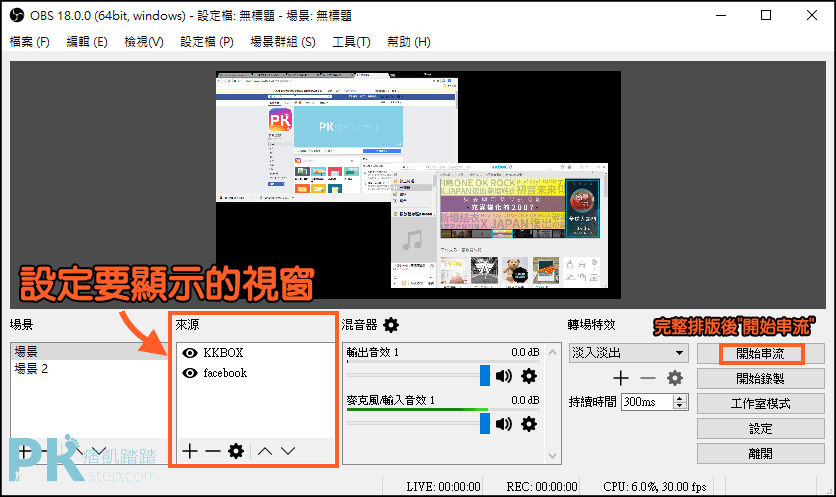Open 麥克風/輸入音效 1 settings gear
This screenshot has height=497, width=836.
point(529,424)
